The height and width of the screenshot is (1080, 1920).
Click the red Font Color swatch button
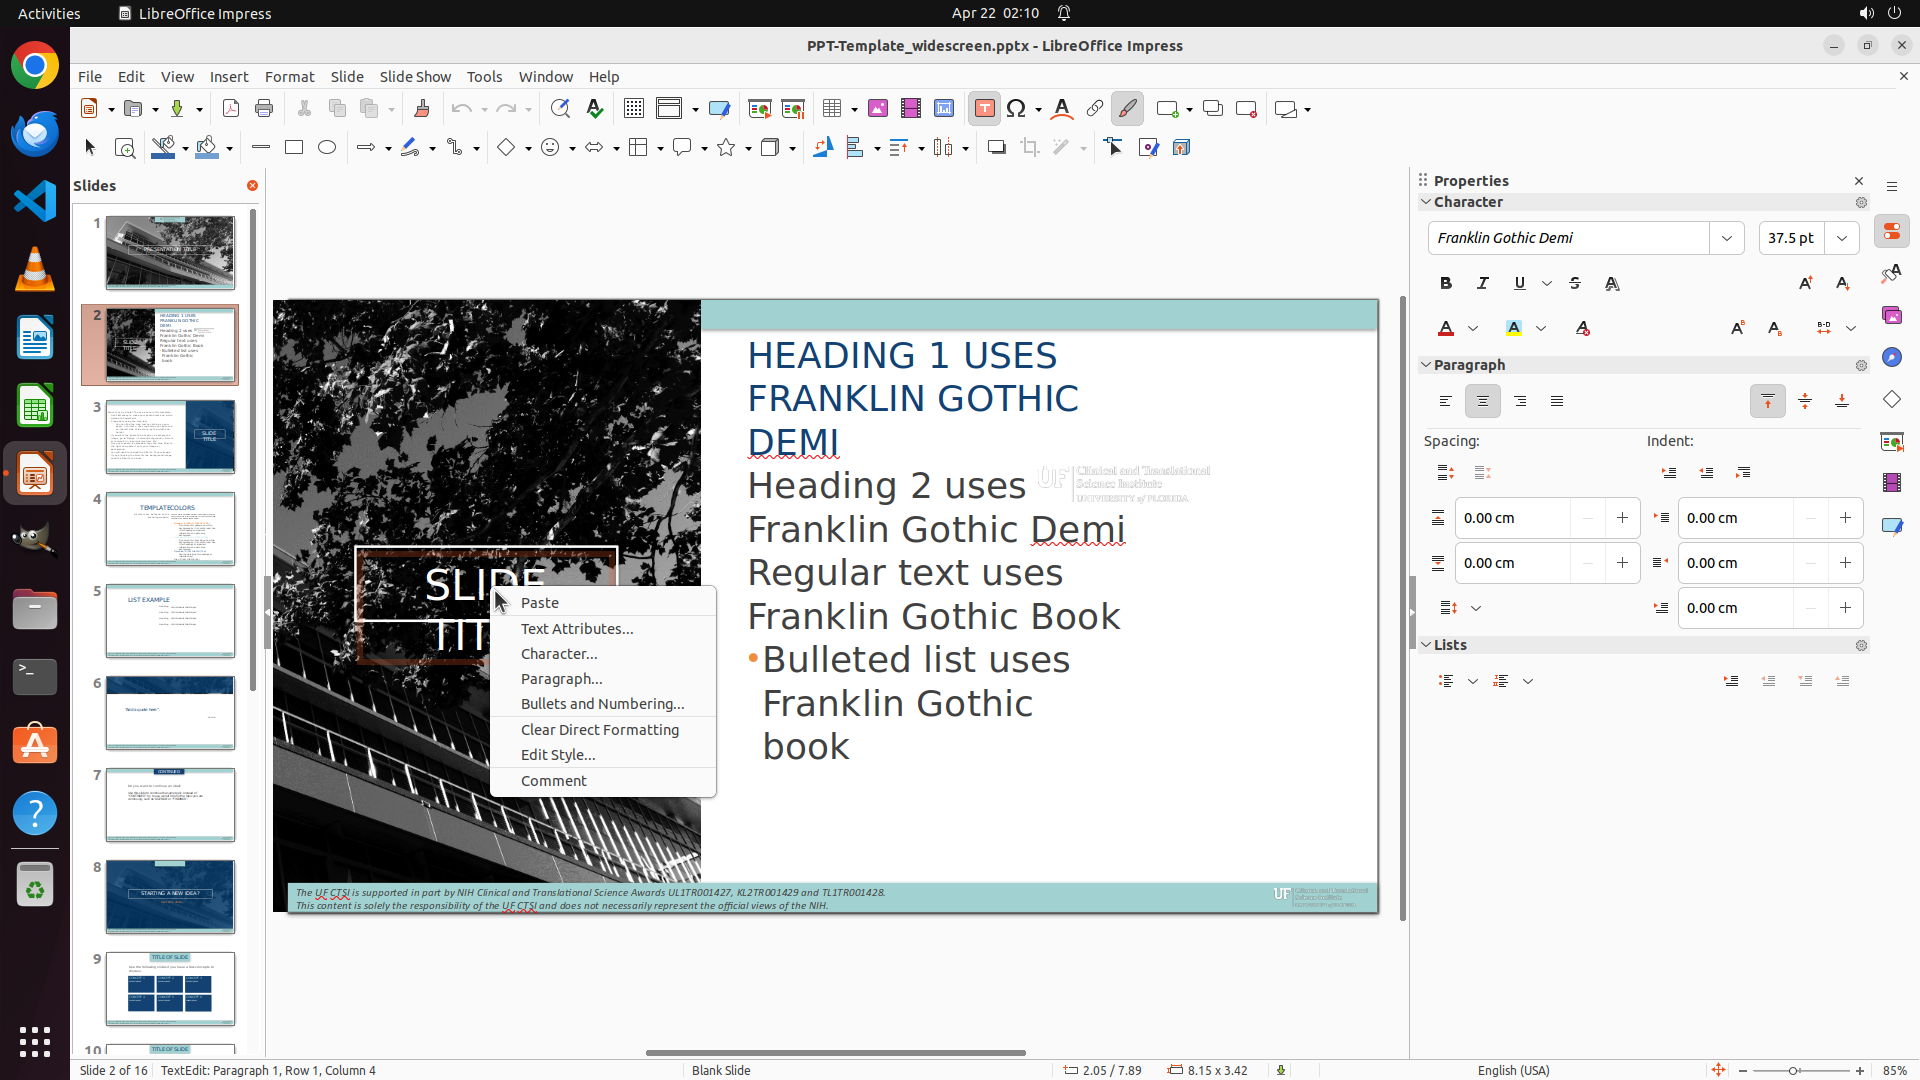(1446, 328)
